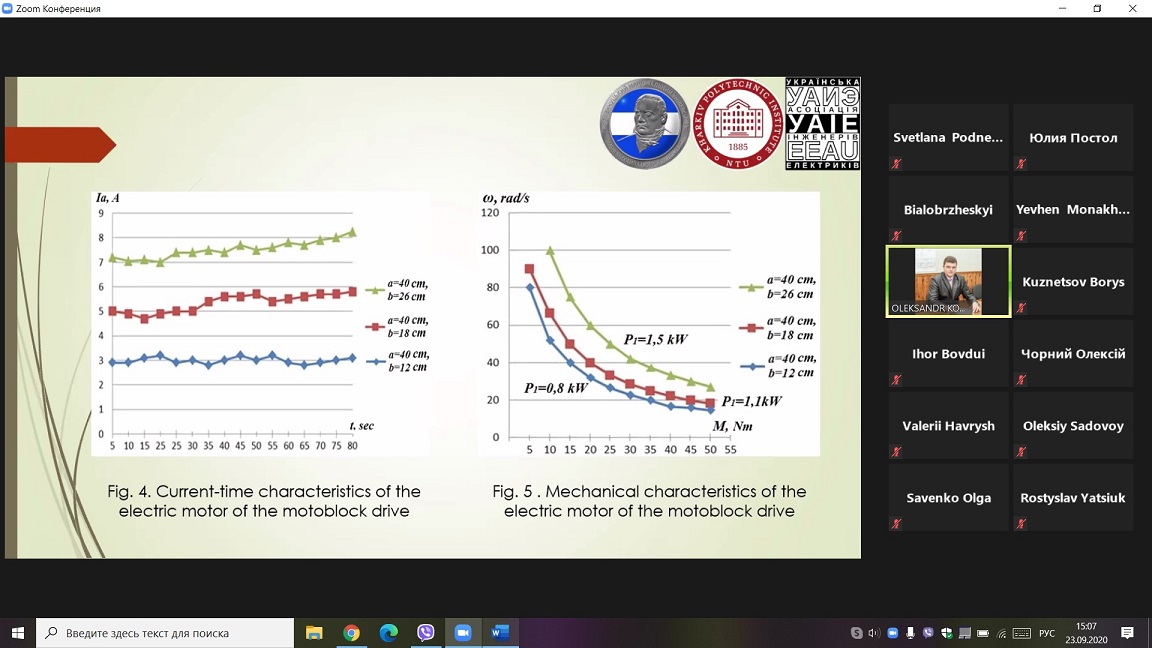The width and height of the screenshot is (1152, 648).
Task: Click the Fig. 4 caption text
Action: tap(264, 501)
